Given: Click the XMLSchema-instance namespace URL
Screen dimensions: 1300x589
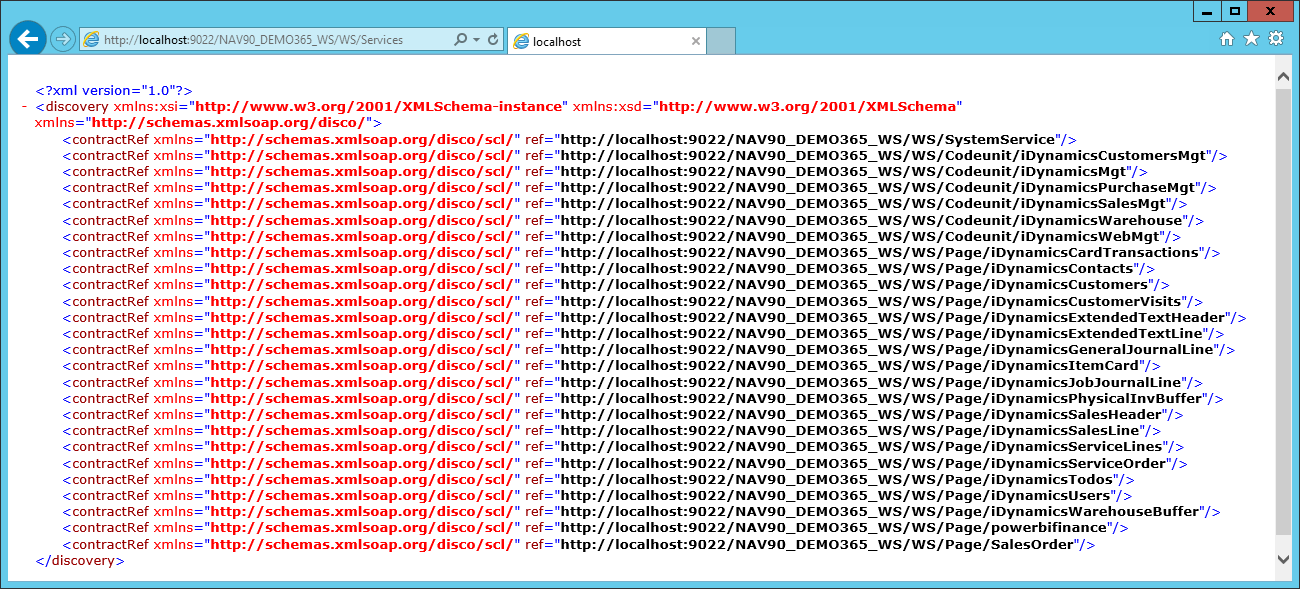Looking at the screenshot, I should [379, 106].
